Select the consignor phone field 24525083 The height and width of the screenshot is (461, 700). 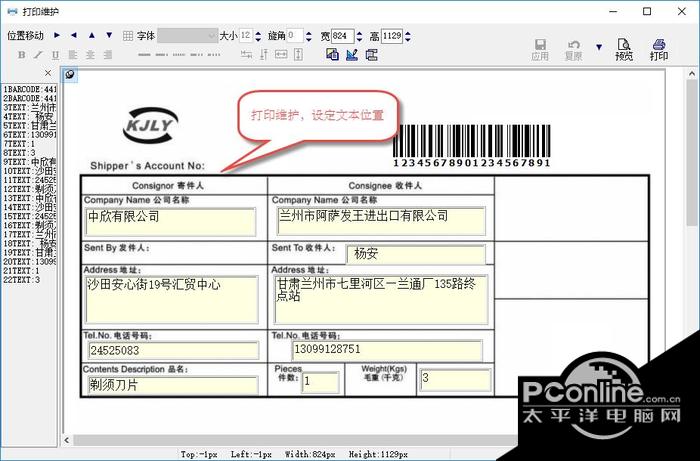[x=174, y=351]
